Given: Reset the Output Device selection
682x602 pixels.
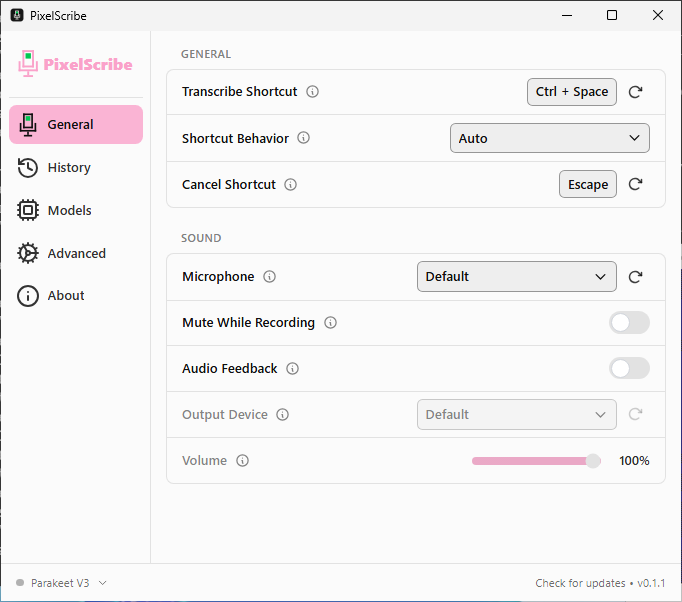Looking at the screenshot, I should [635, 414].
